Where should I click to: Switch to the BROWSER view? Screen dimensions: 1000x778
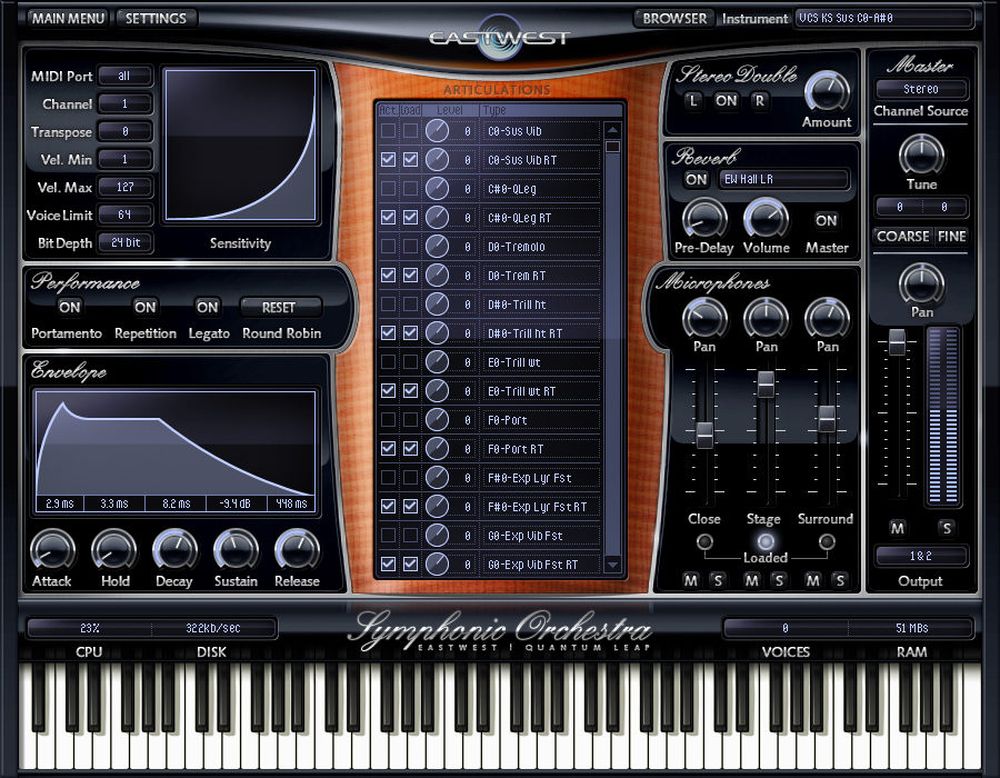(673, 17)
